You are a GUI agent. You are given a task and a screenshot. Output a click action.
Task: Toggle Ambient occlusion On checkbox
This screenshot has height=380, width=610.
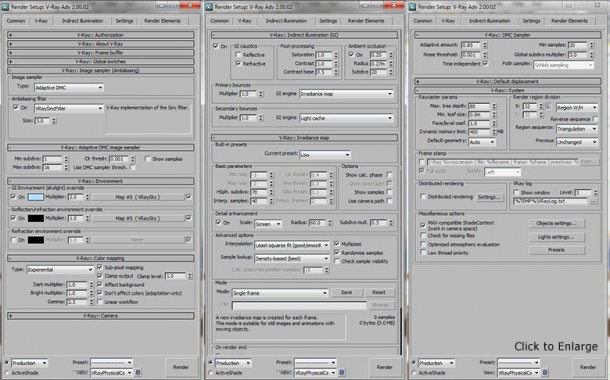pos(351,54)
